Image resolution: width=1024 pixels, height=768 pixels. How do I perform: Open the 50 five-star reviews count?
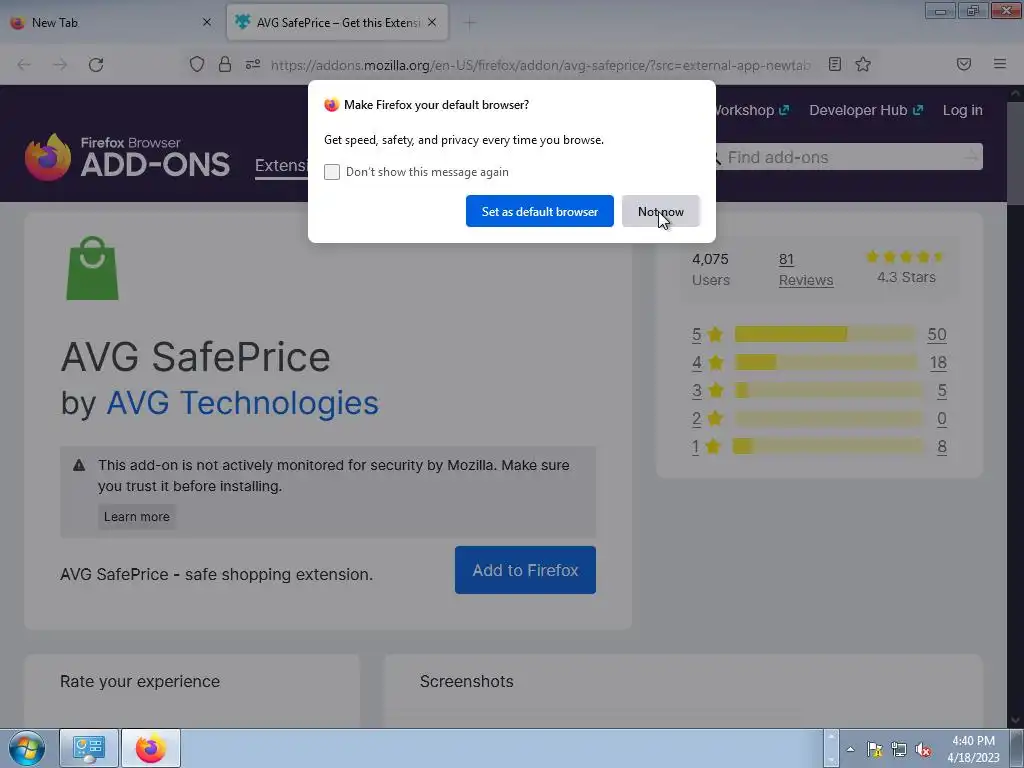[936, 334]
